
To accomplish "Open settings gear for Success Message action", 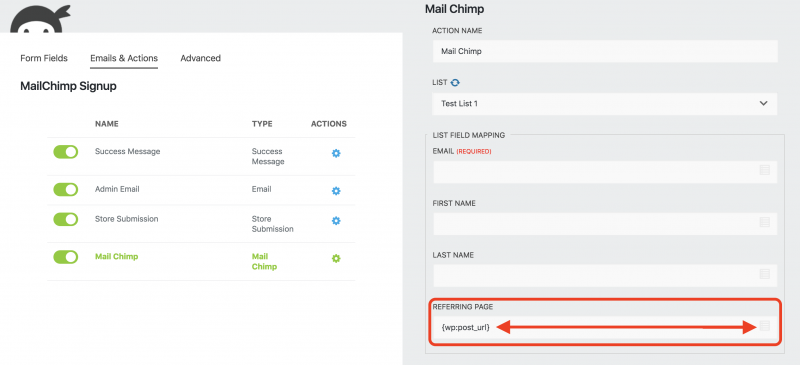I will (x=336, y=153).
